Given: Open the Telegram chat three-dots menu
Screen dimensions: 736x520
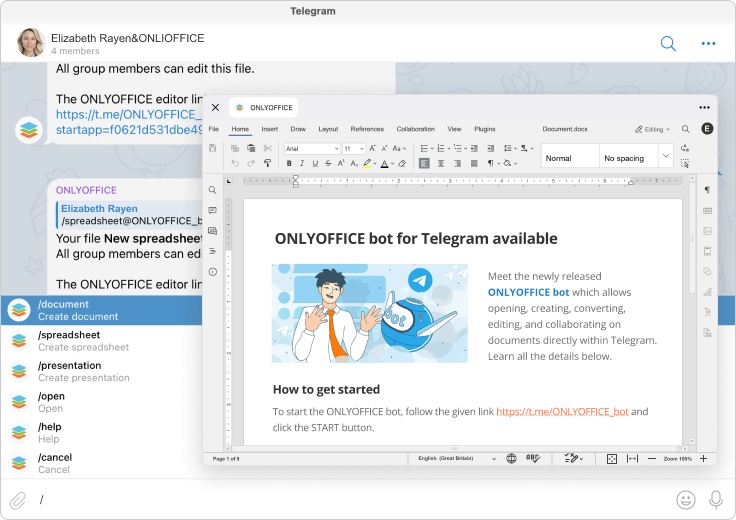Looking at the screenshot, I should point(708,44).
